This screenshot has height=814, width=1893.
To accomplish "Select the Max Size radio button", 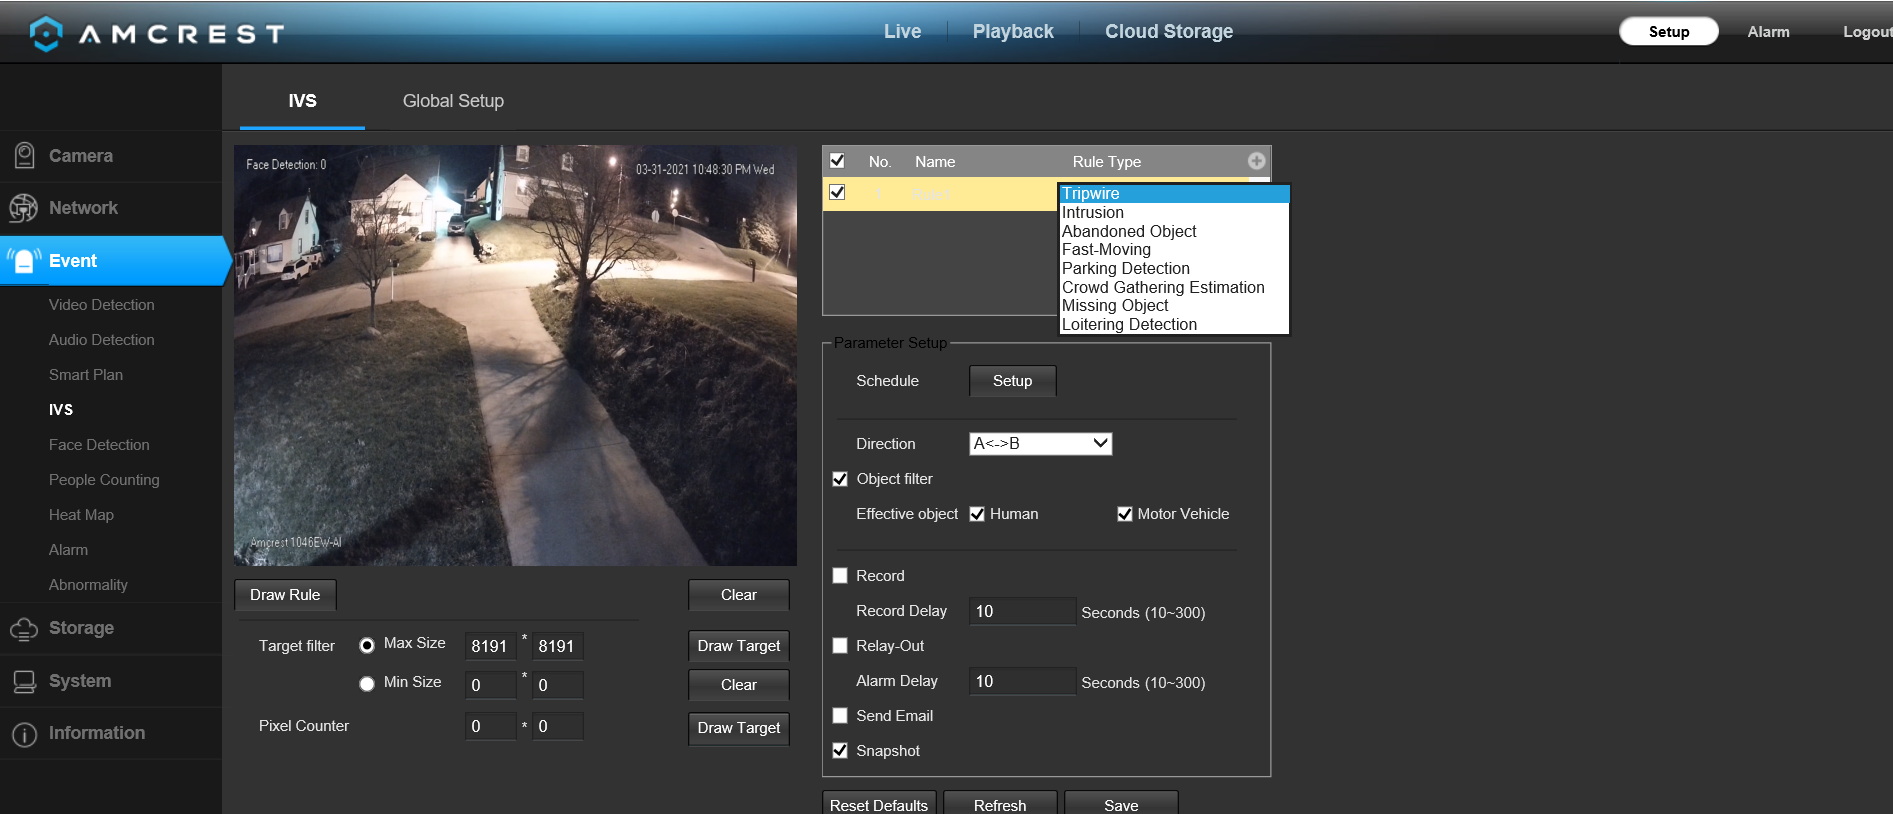I will click(x=367, y=645).
